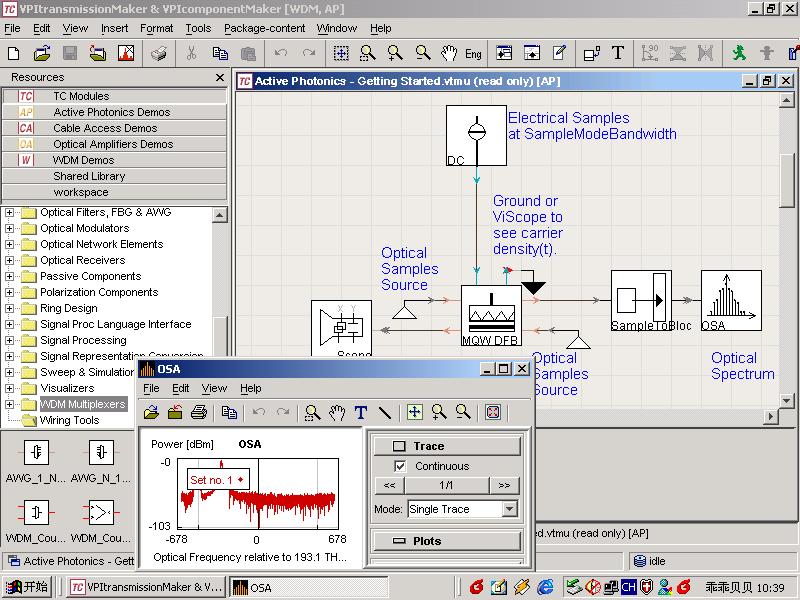Click the resource tree scroll up arrow
800x600 pixels.
coord(219,215)
